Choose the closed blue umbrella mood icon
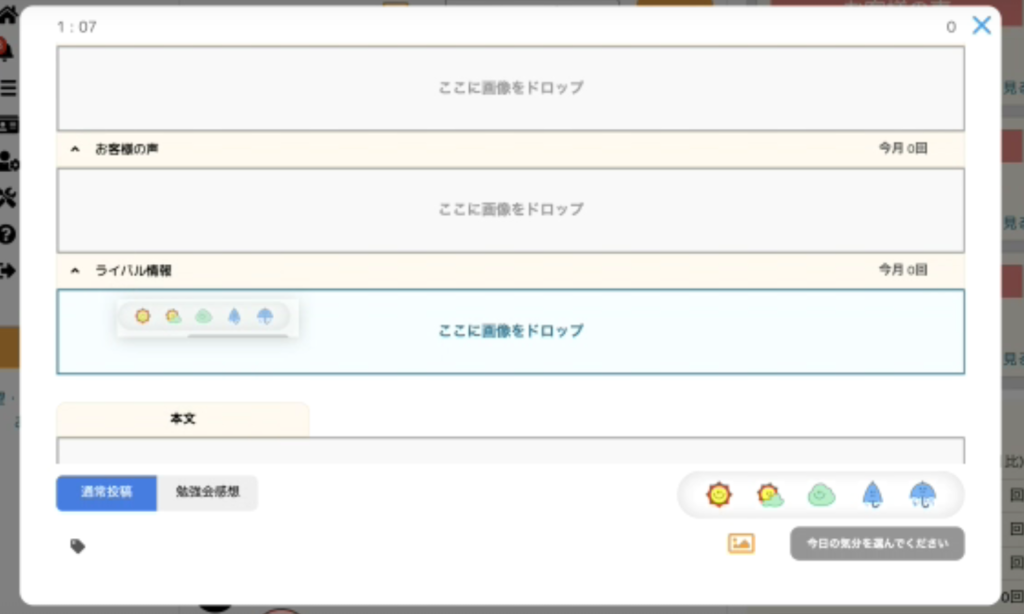Screen dimensions: 1024x614 click(x=872, y=494)
